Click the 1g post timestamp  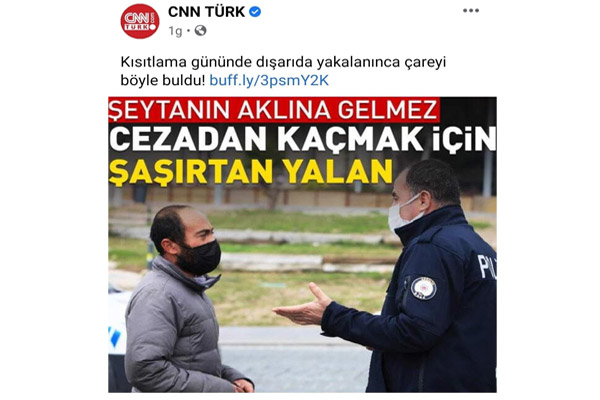[x=175, y=31]
